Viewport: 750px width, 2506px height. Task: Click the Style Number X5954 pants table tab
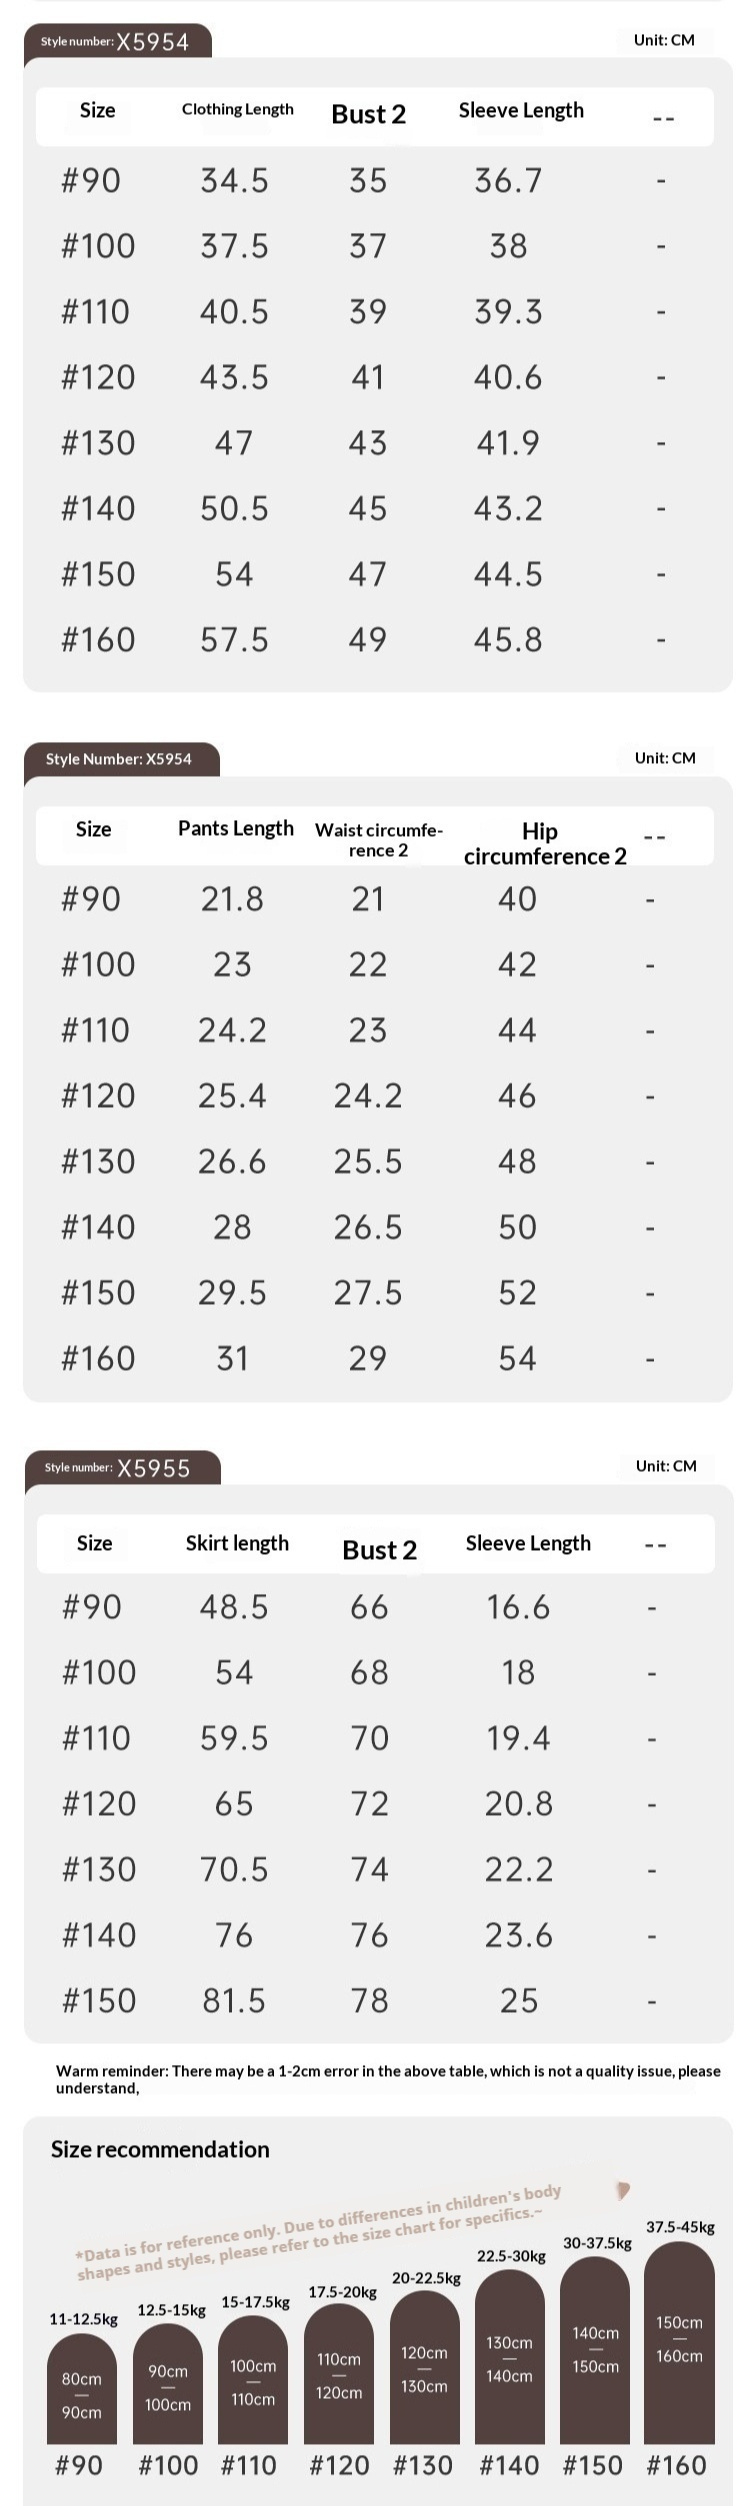[x=121, y=759]
